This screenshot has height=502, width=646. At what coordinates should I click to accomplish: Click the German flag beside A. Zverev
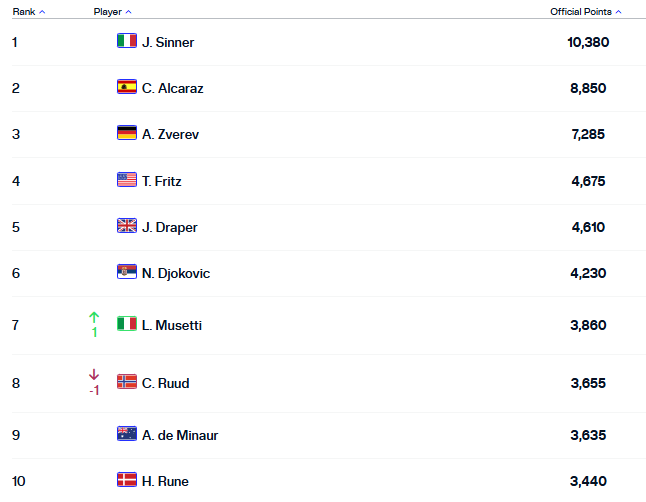coord(126,134)
